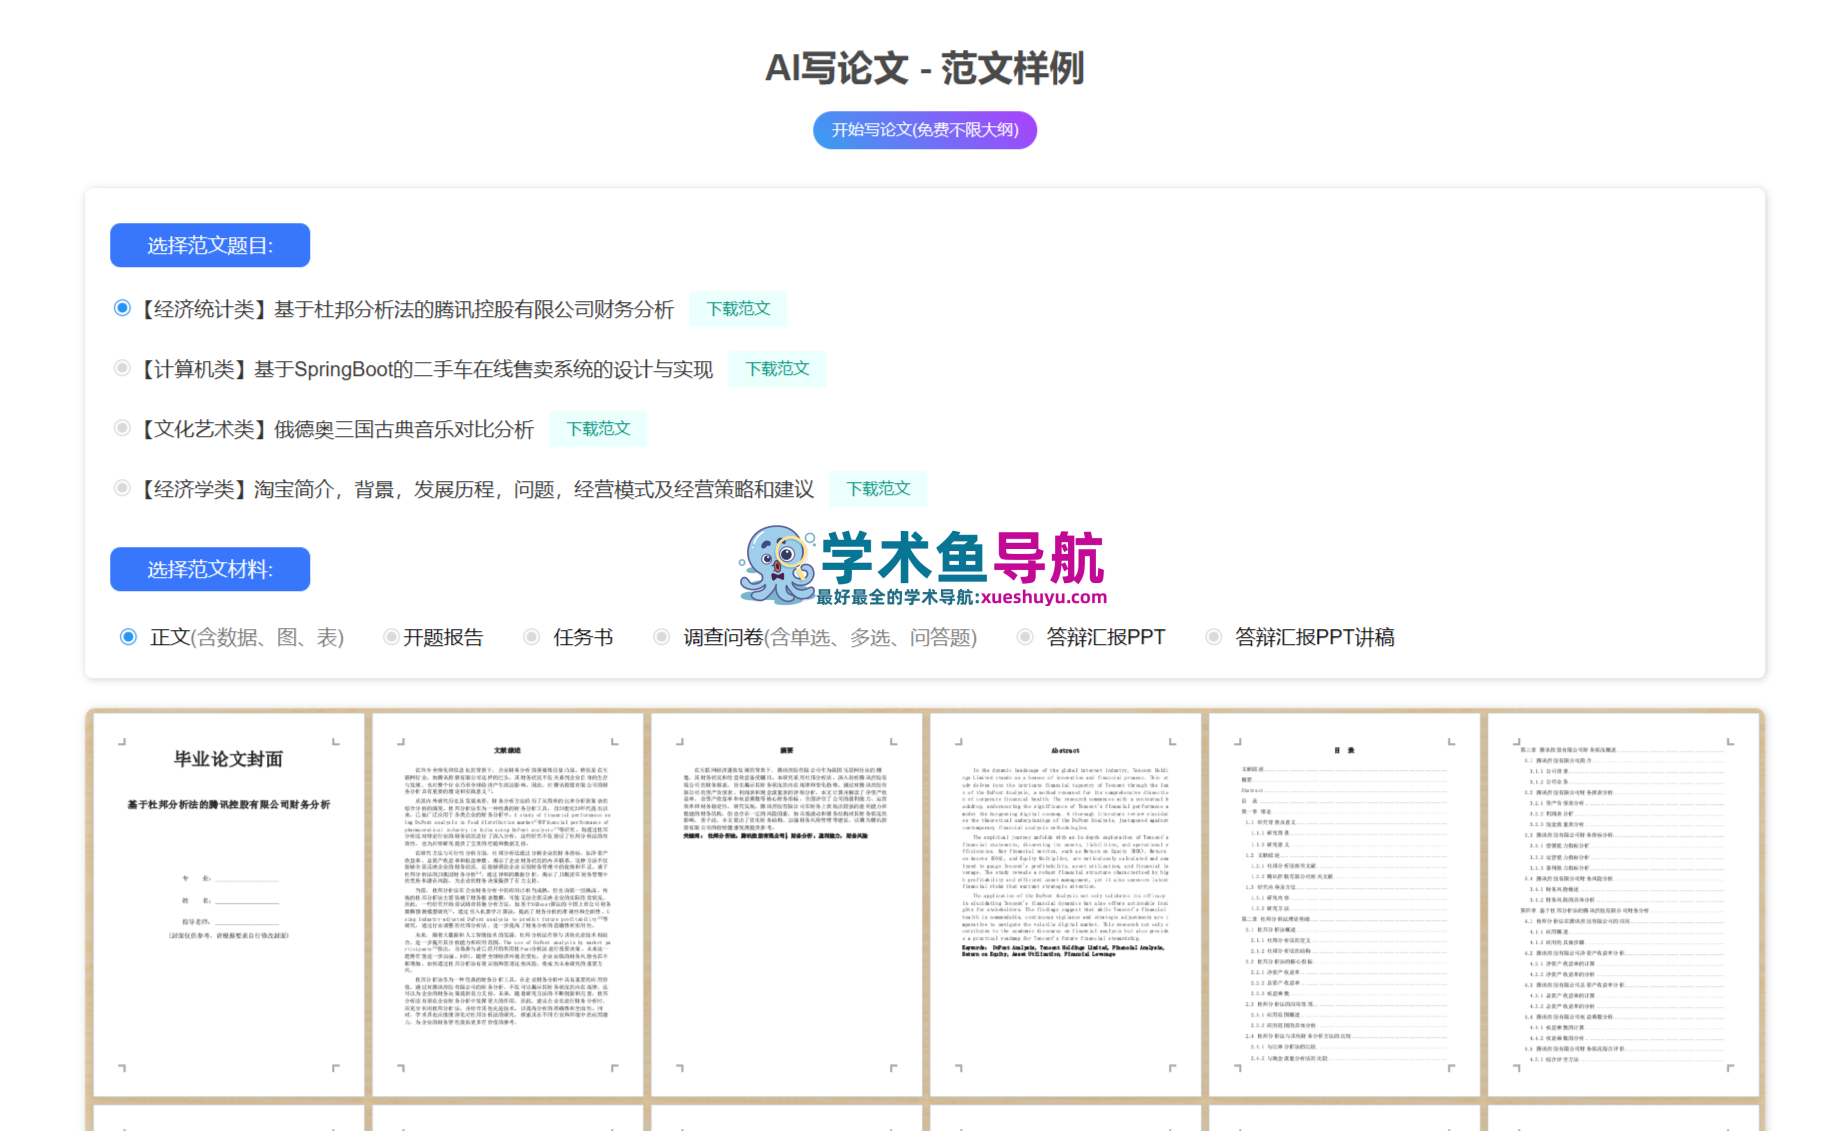The height and width of the screenshot is (1131, 1845).
Task: Download sample for 淘宝简介 paper
Action: 878,489
